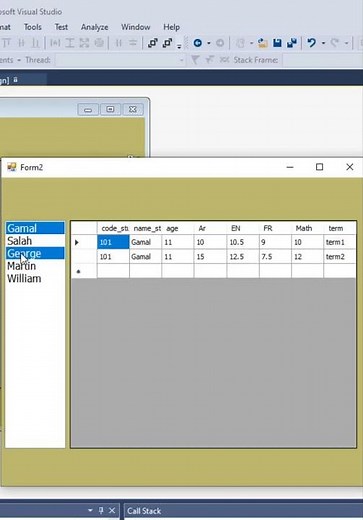Sort by the FR column header
The height and width of the screenshot is (520, 363).
(x=275, y=228)
